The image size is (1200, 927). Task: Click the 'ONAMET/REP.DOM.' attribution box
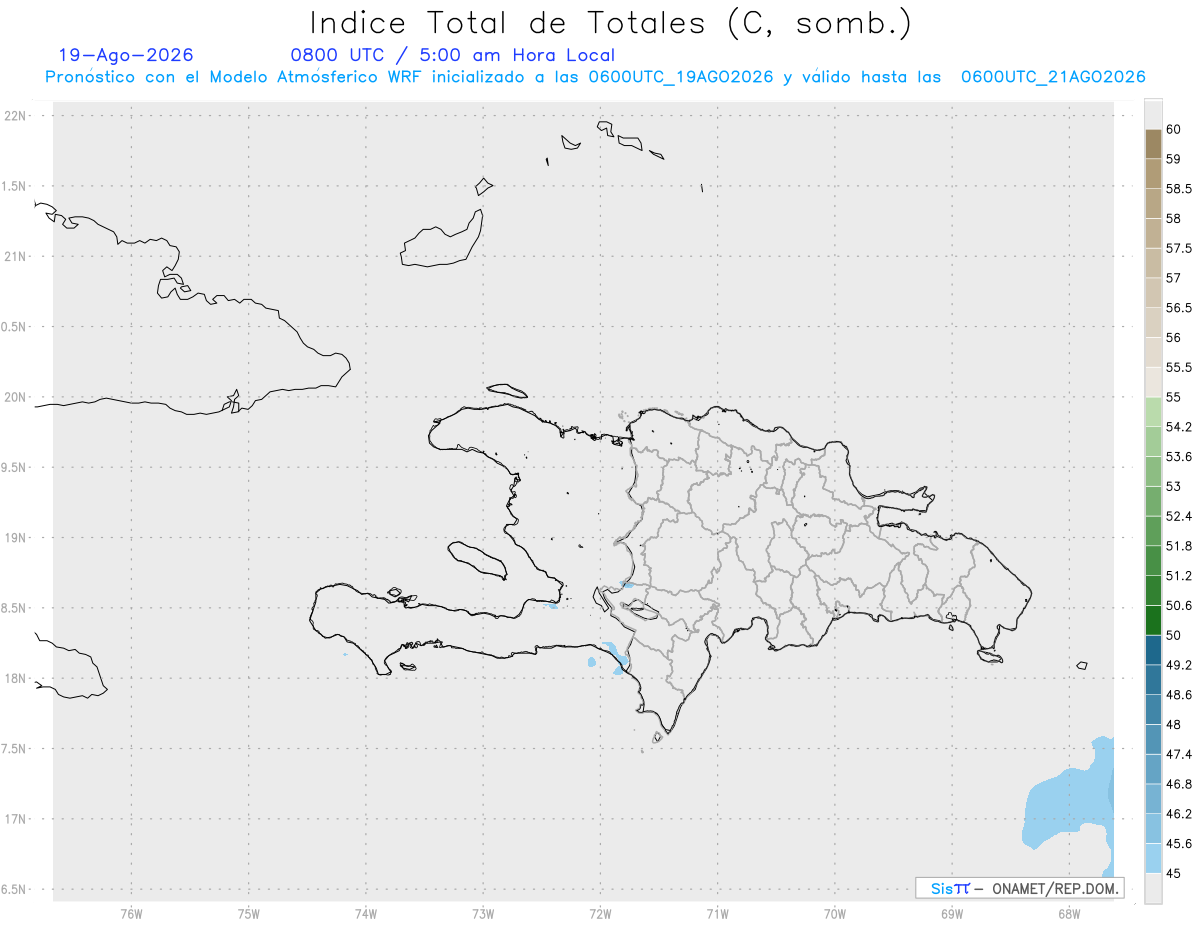point(1020,888)
